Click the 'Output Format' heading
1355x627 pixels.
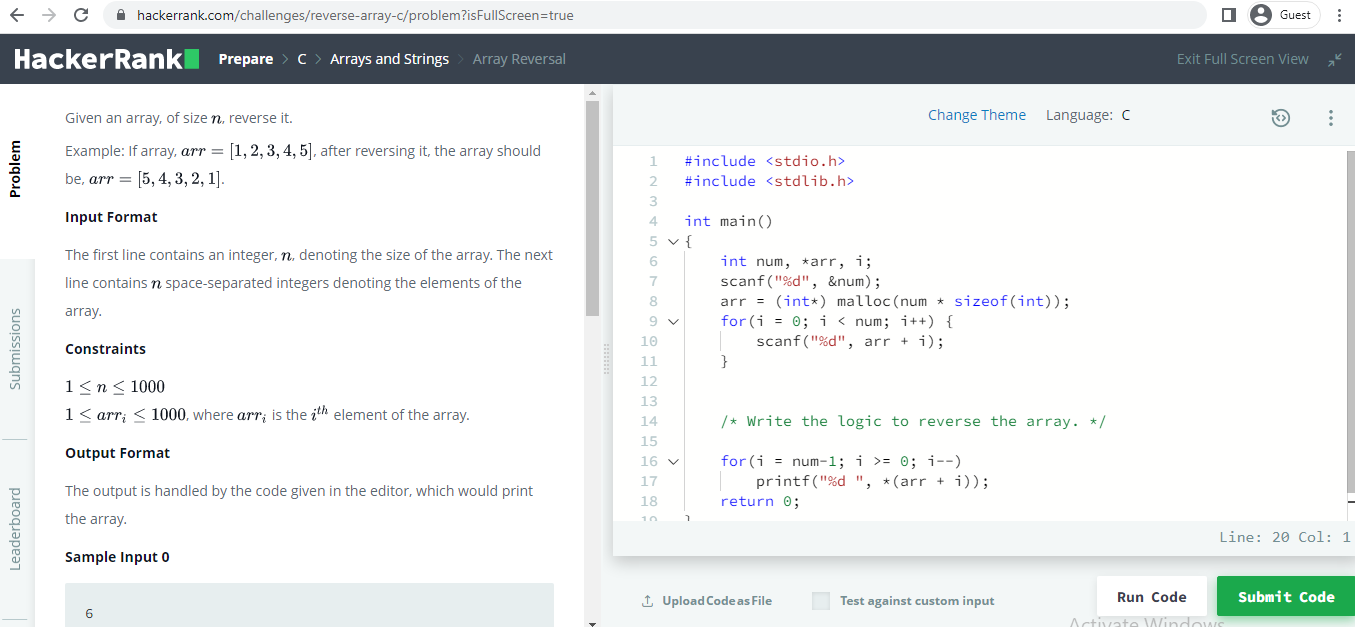pyautogui.click(x=117, y=453)
